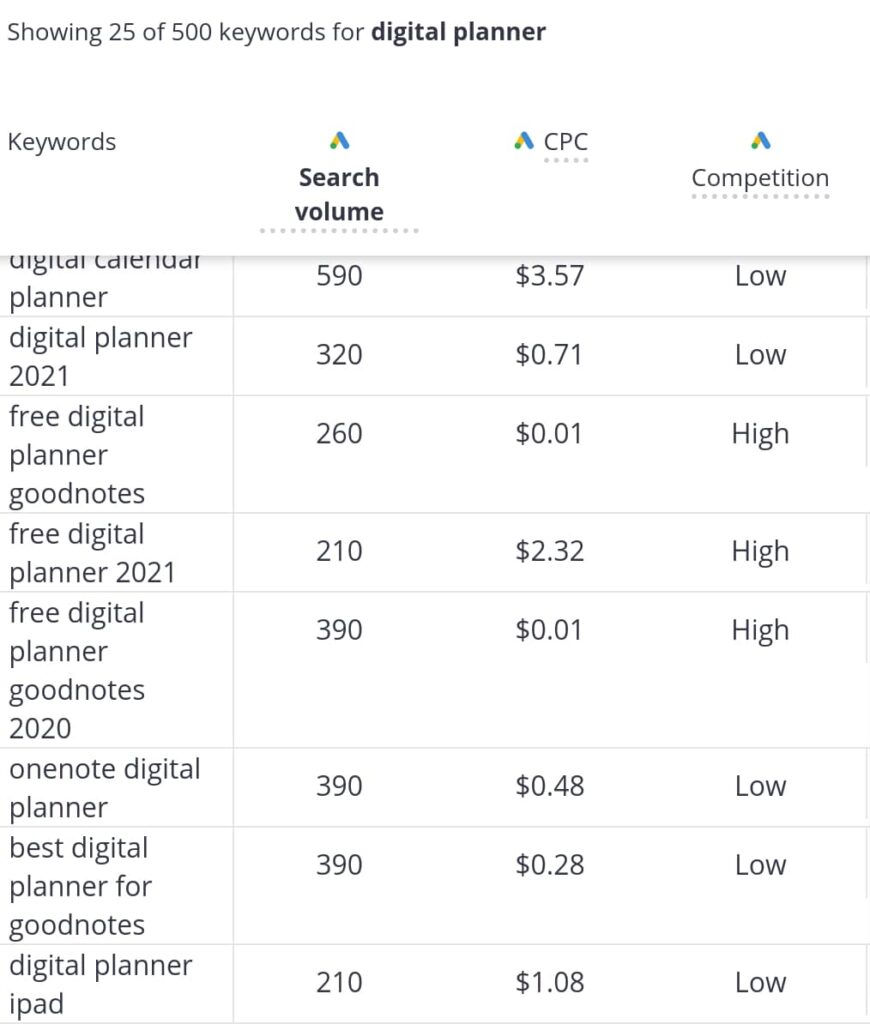
Task: Click the Keywords column header
Action: 62,142
